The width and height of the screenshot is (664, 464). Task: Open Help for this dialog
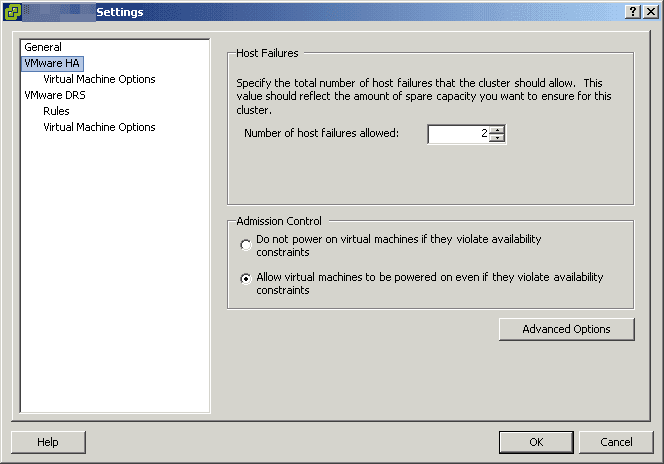click(48, 442)
